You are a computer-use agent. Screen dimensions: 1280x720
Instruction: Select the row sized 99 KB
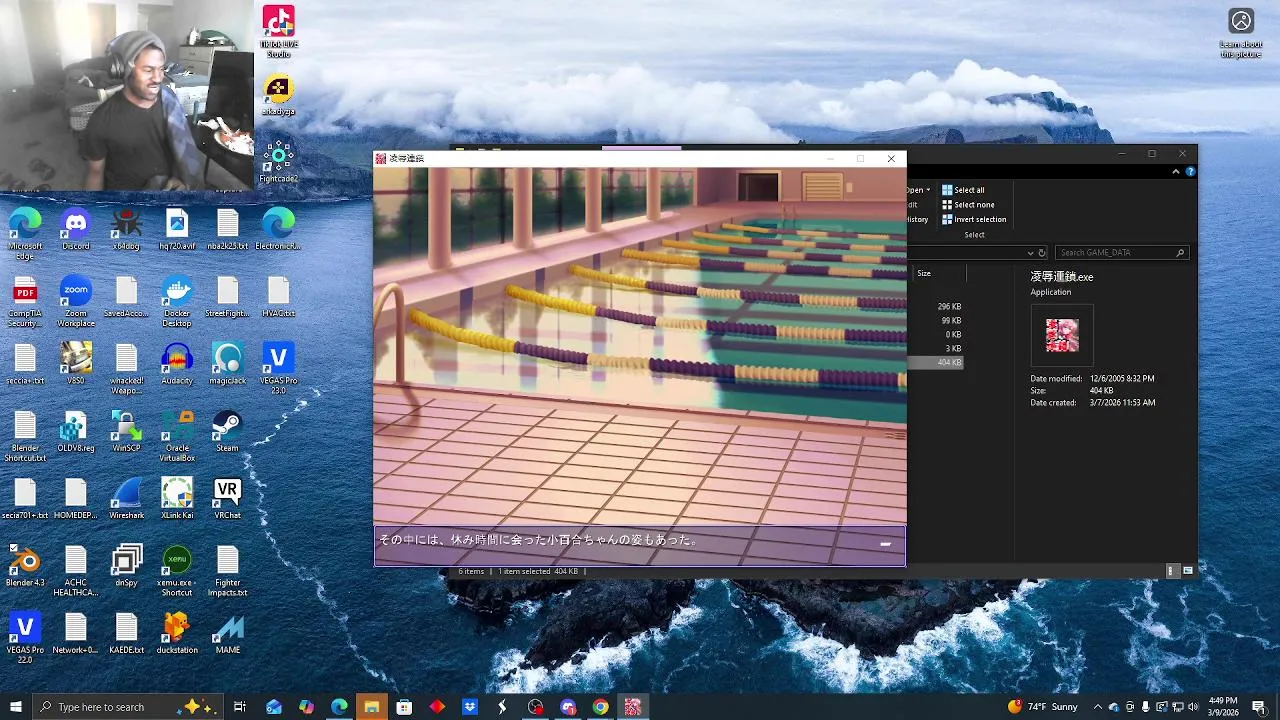click(x=936, y=321)
